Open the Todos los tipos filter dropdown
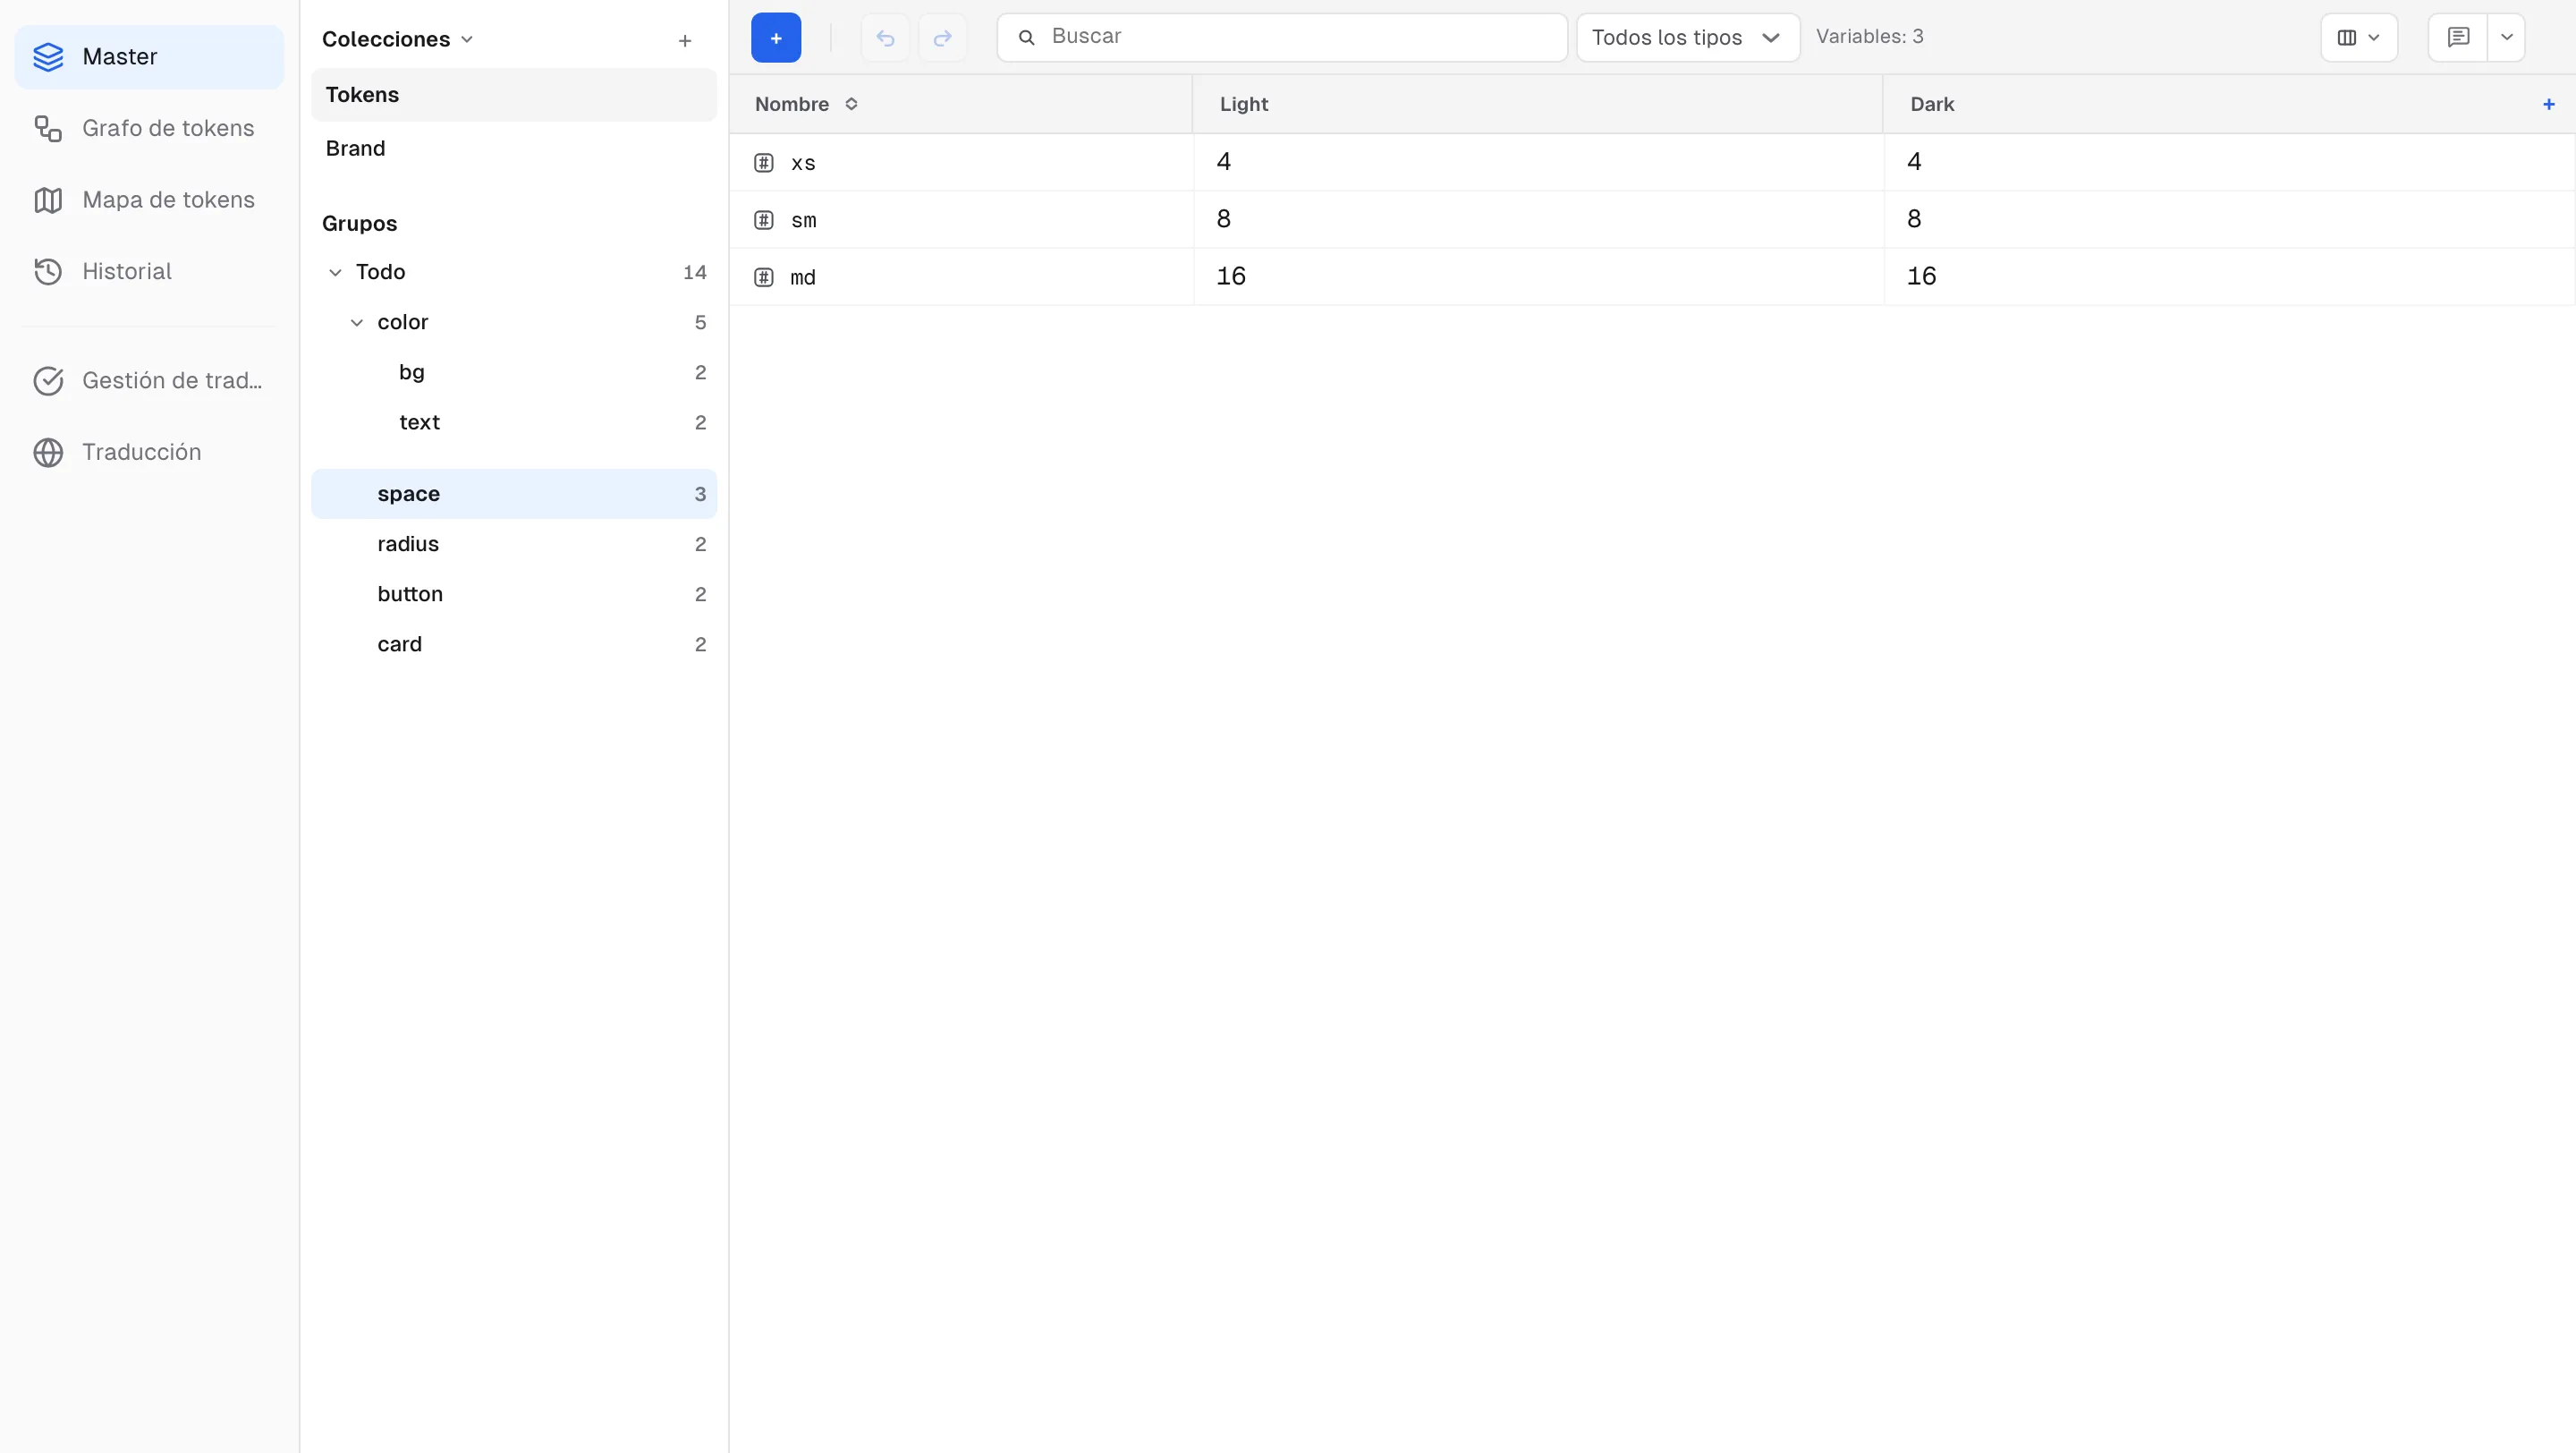 tap(1688, 38)
